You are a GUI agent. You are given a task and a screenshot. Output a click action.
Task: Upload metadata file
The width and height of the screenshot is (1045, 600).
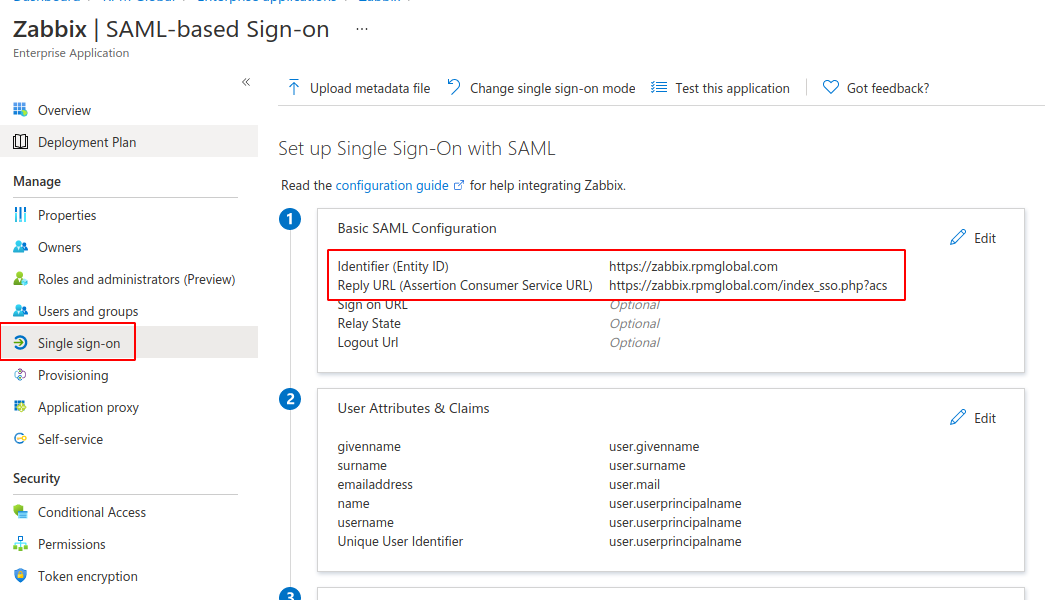(x=359, y=88)
